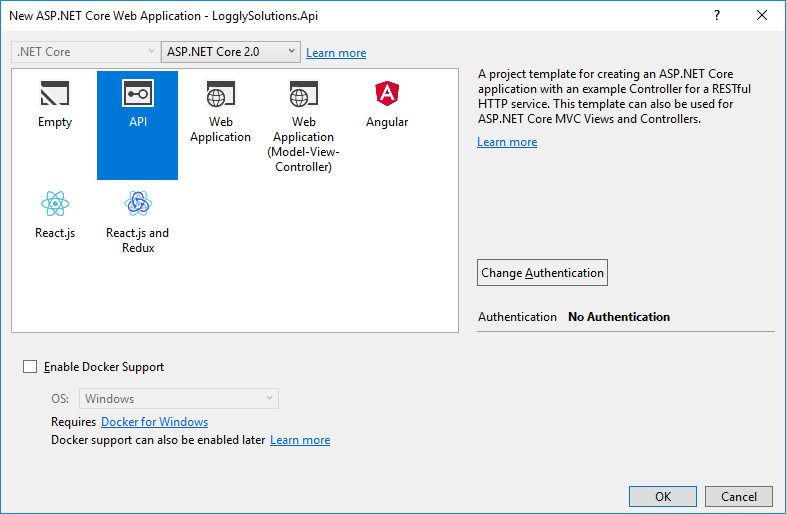The width and height of the screenshot is (786, 514).
Task: Open Learn more link about Docker support
Action: point(300,440)
